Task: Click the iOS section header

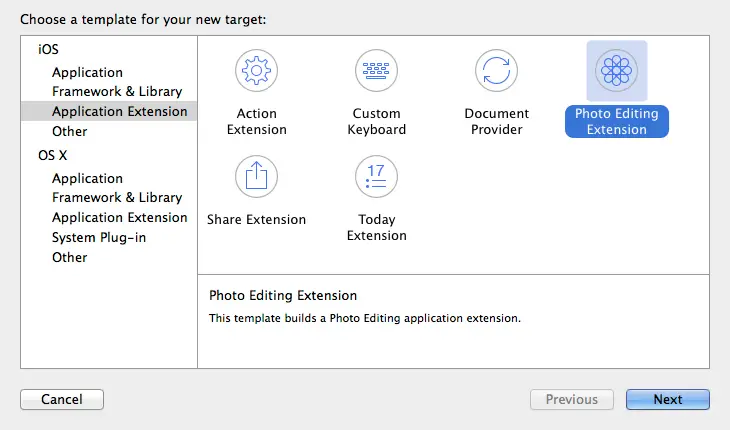Action: (48, 49)
